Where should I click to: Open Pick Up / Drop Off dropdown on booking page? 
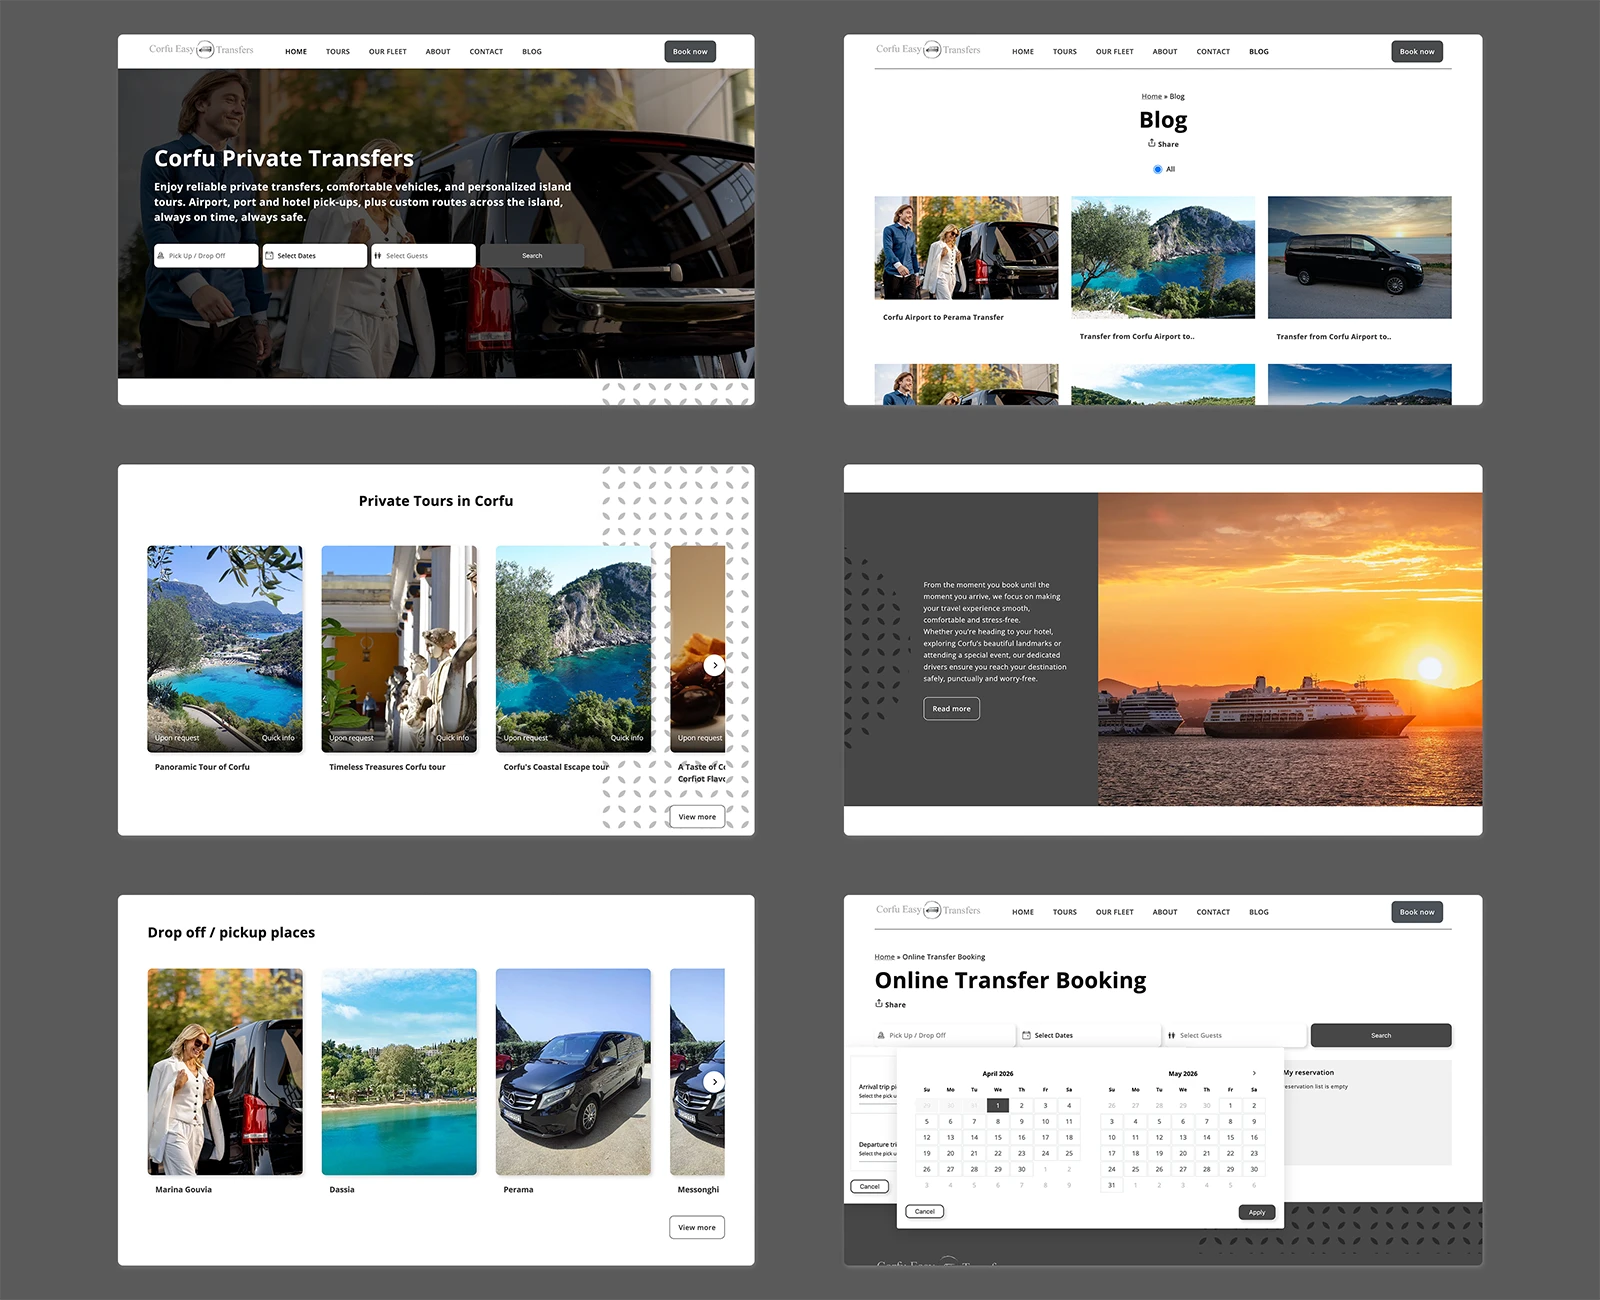(942, 1035)
